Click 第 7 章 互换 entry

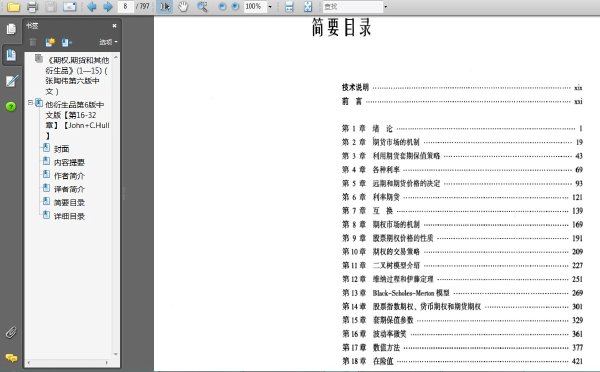462,211
